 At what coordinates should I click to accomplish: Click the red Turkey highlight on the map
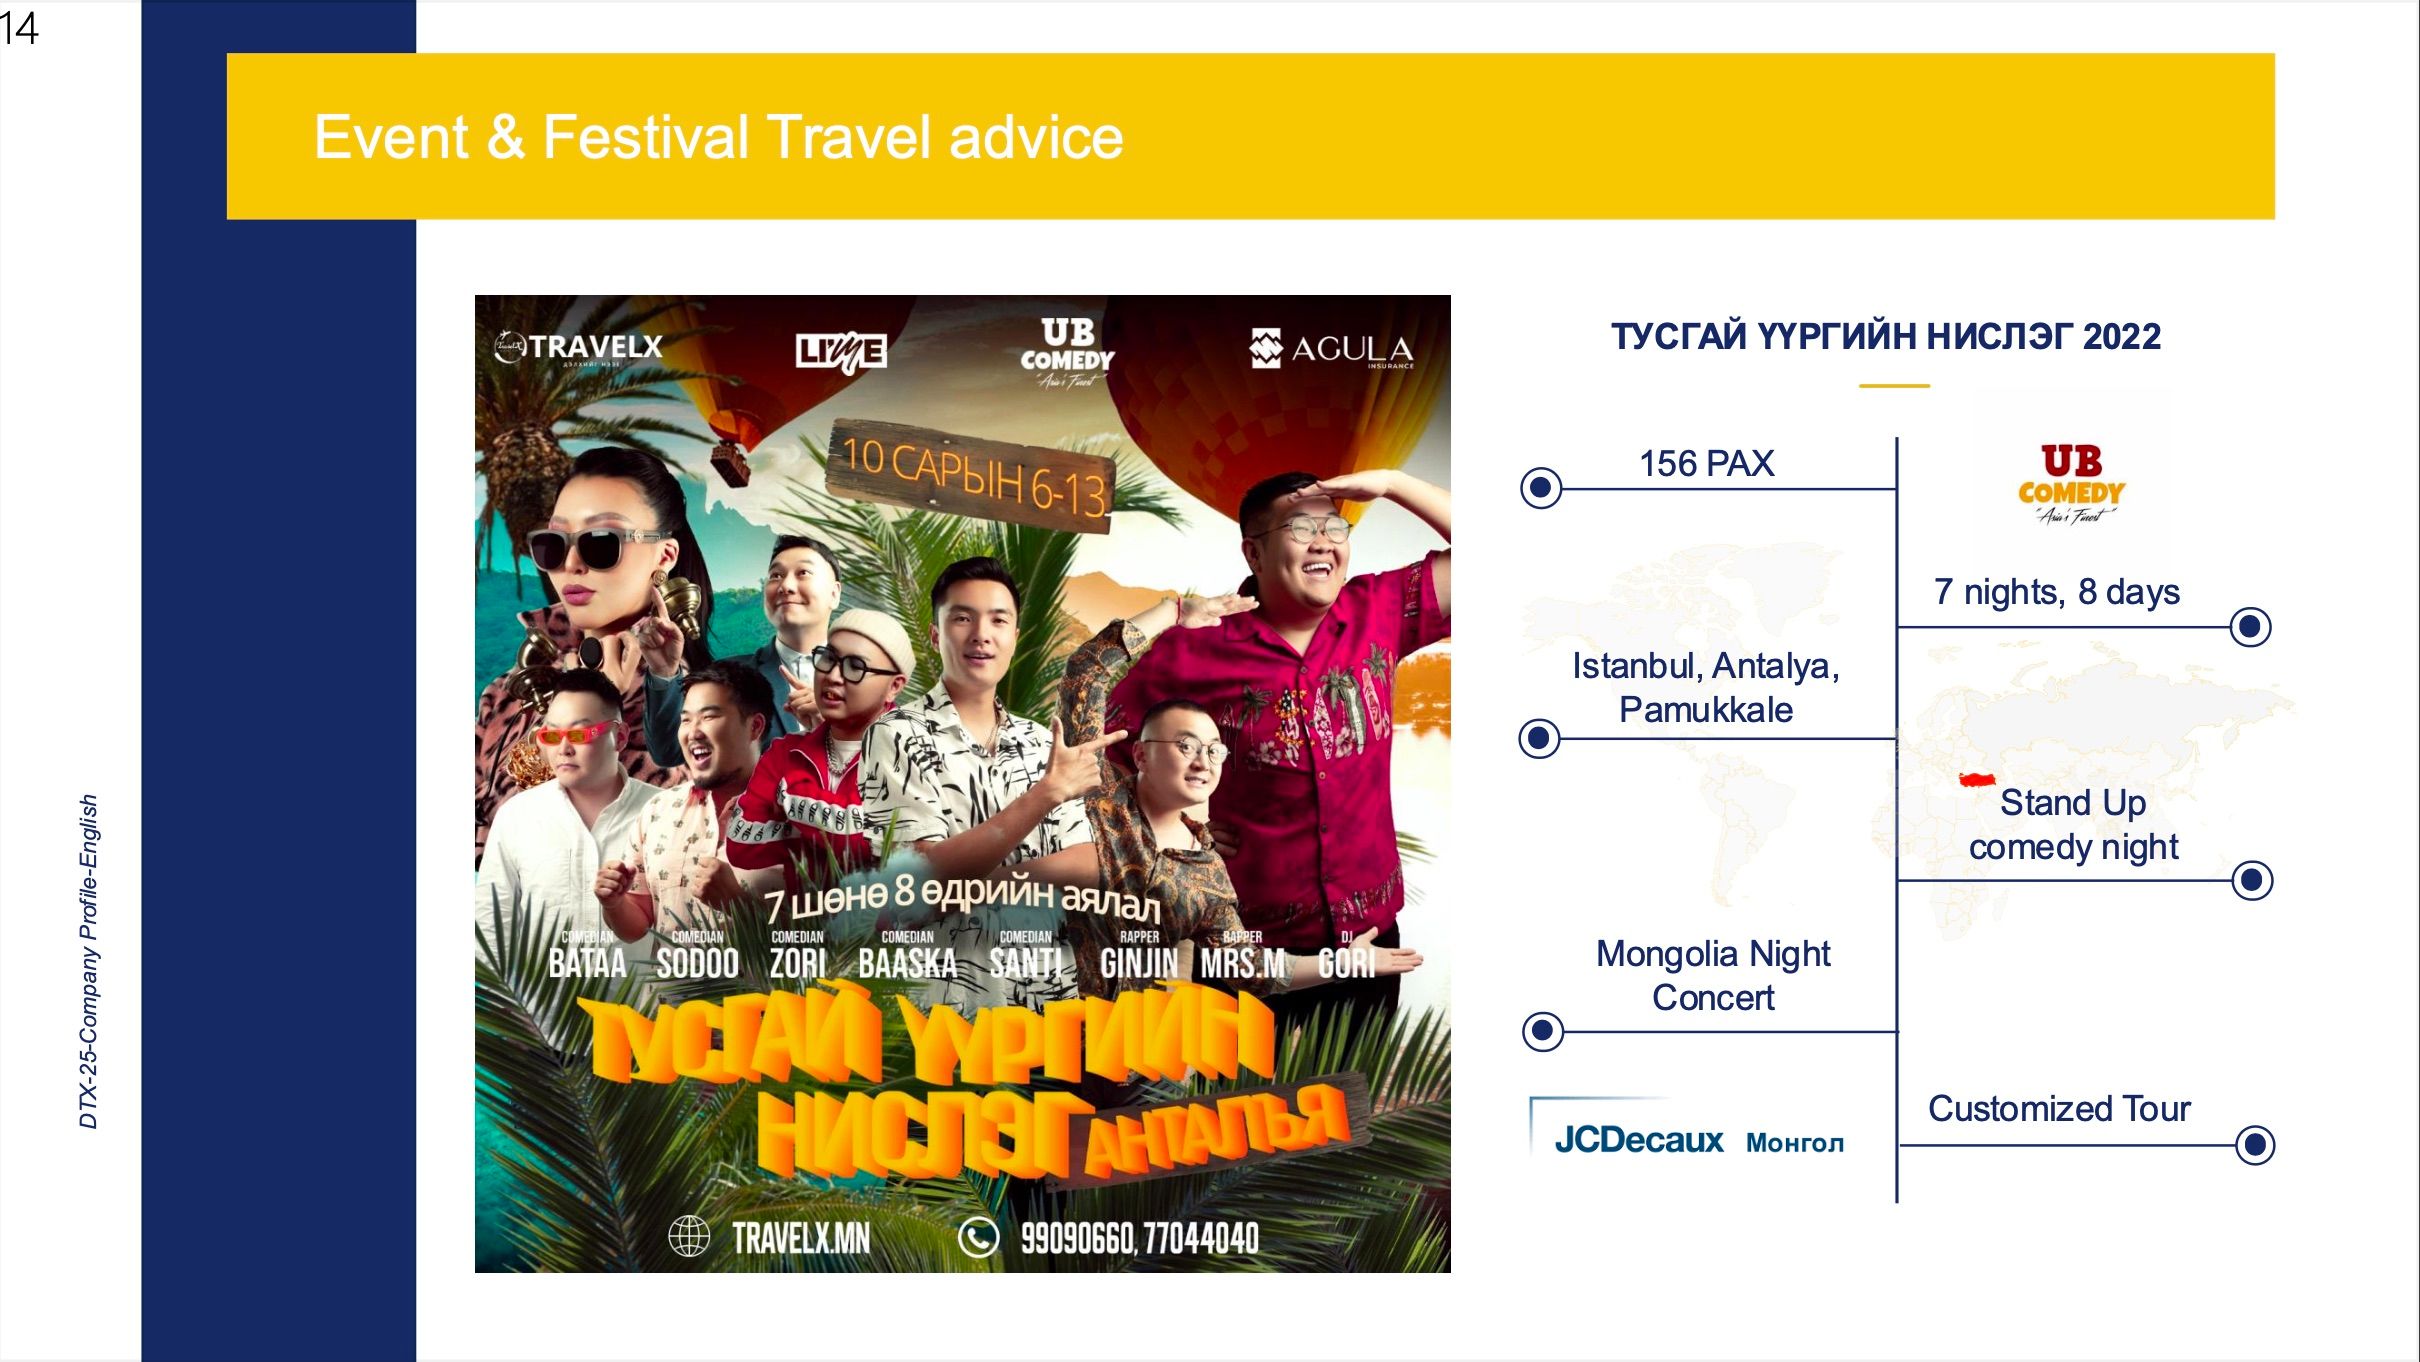tap(1977, 779)
